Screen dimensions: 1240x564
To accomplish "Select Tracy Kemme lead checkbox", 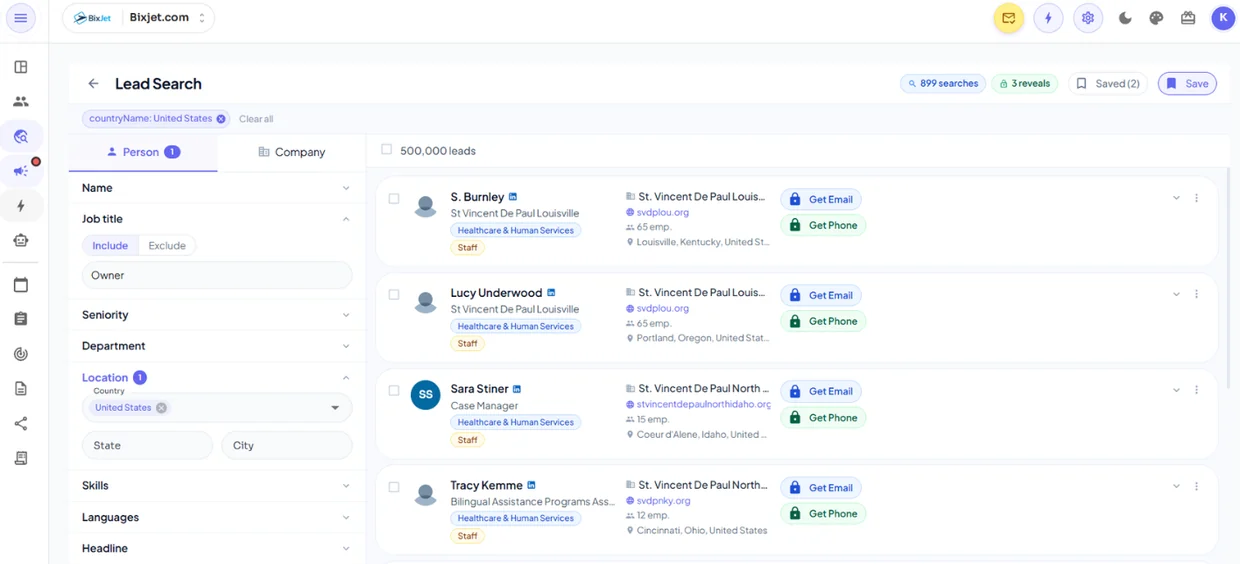I will click(394, 487).
